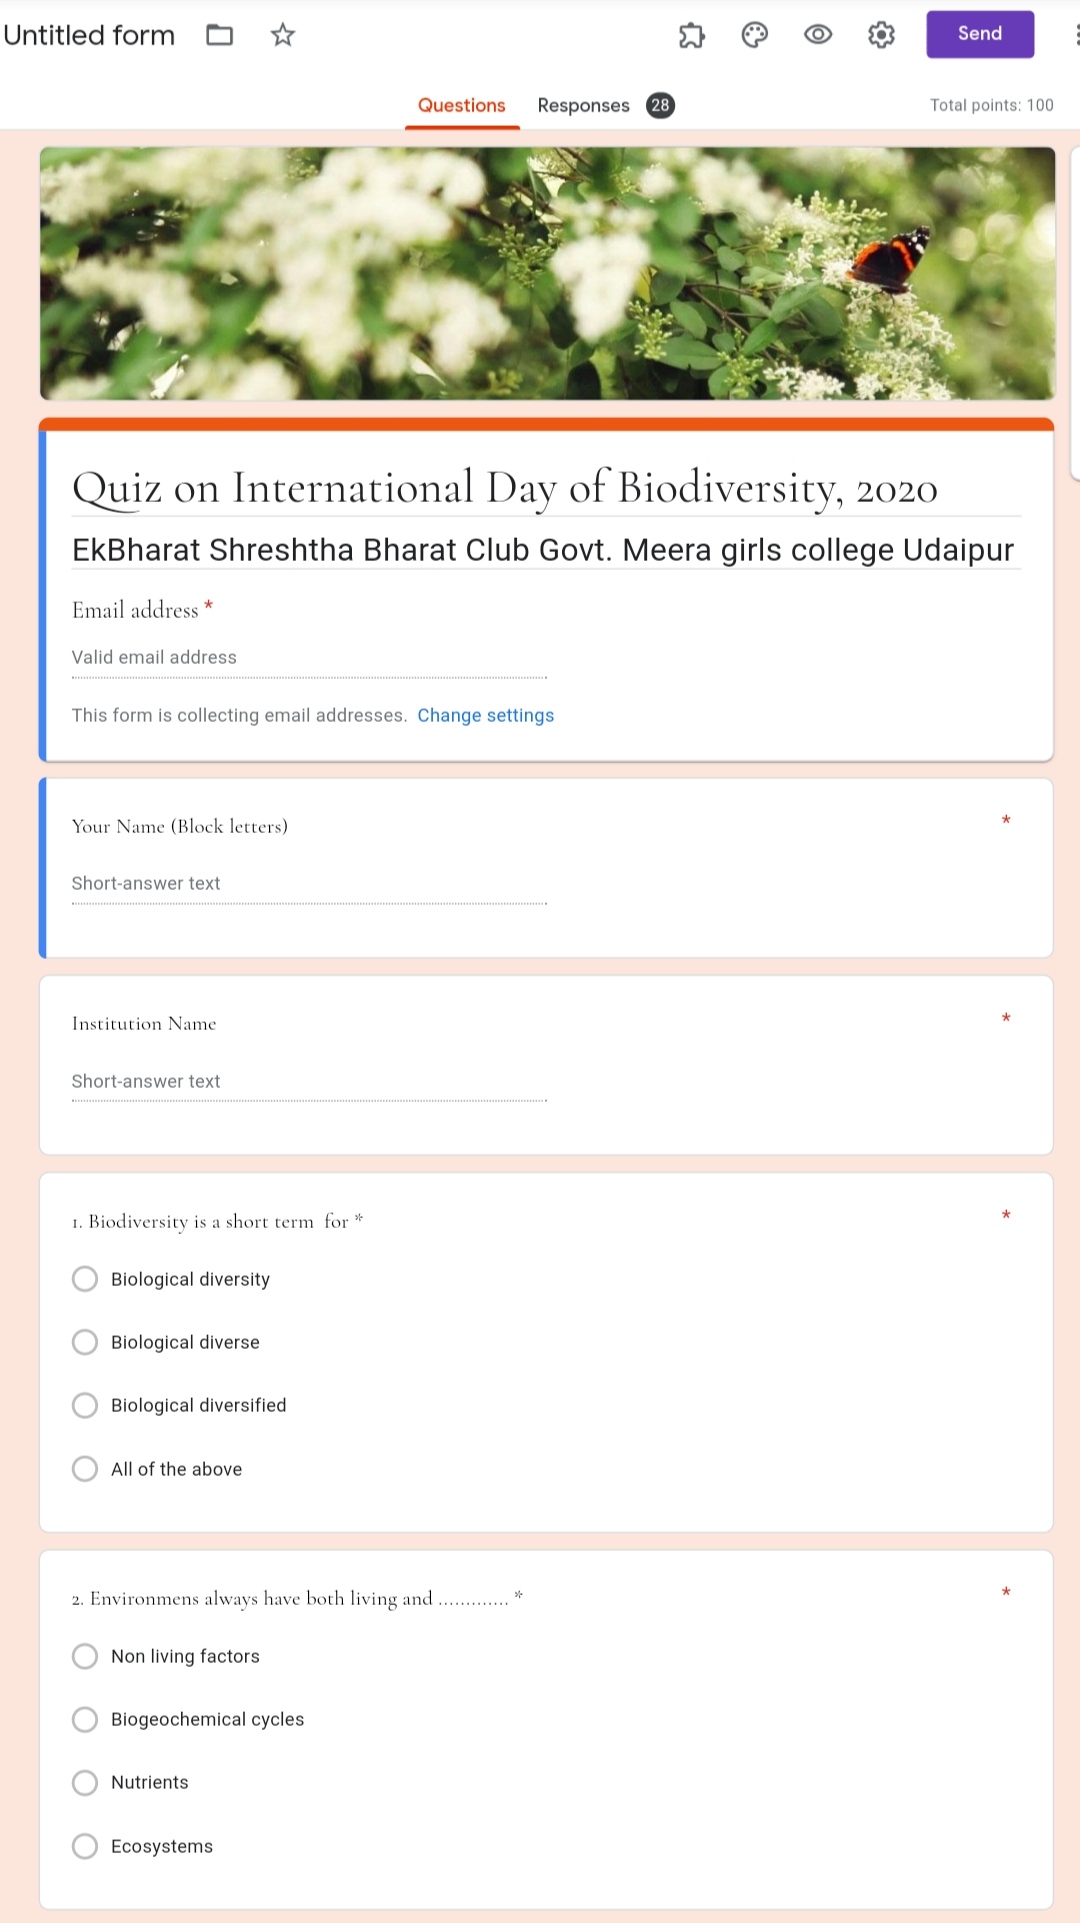
Task: Click the butterfly header image
Action: [547, 273]
